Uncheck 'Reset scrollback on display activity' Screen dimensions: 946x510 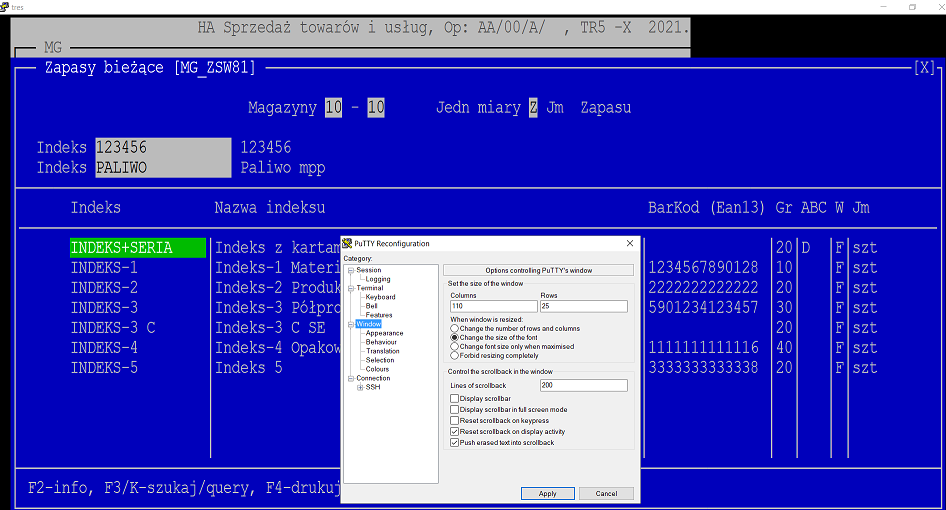(507, 432)
